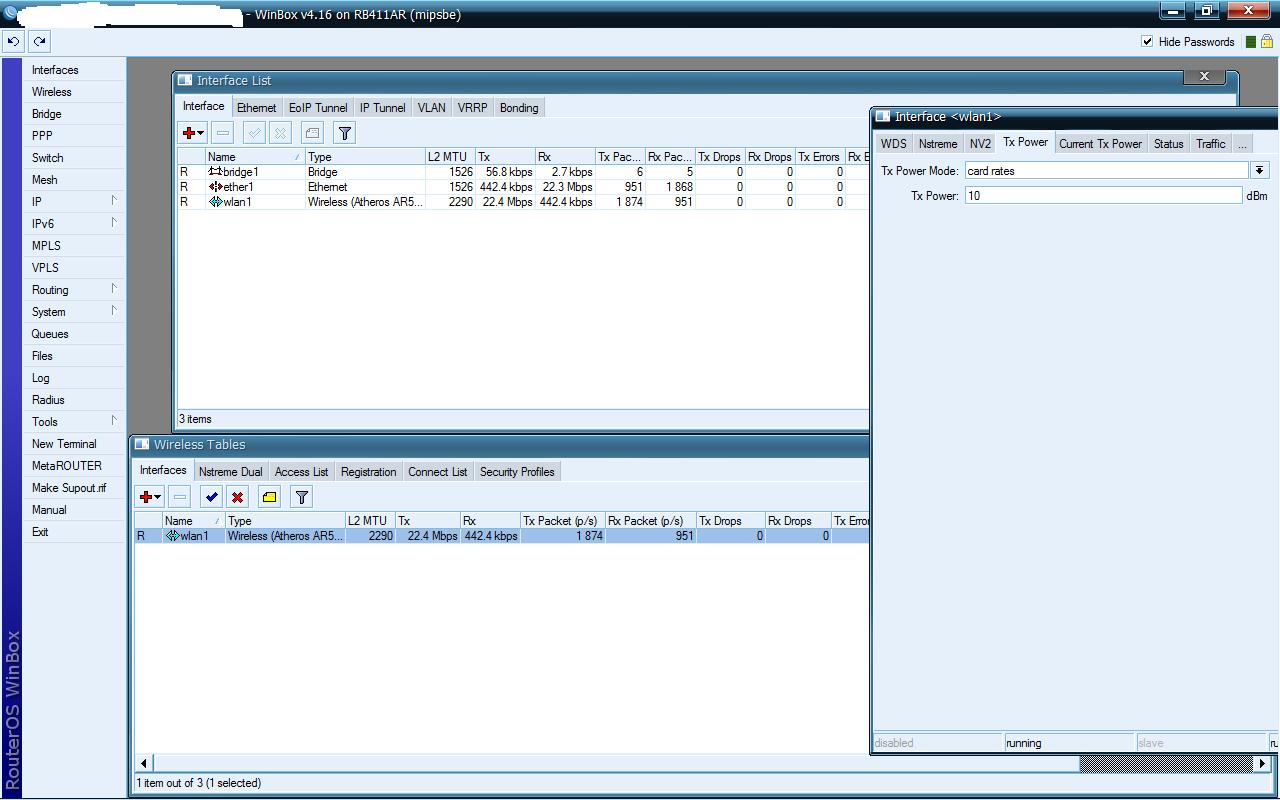Expand the IP submenu in the sidebar

114,201
